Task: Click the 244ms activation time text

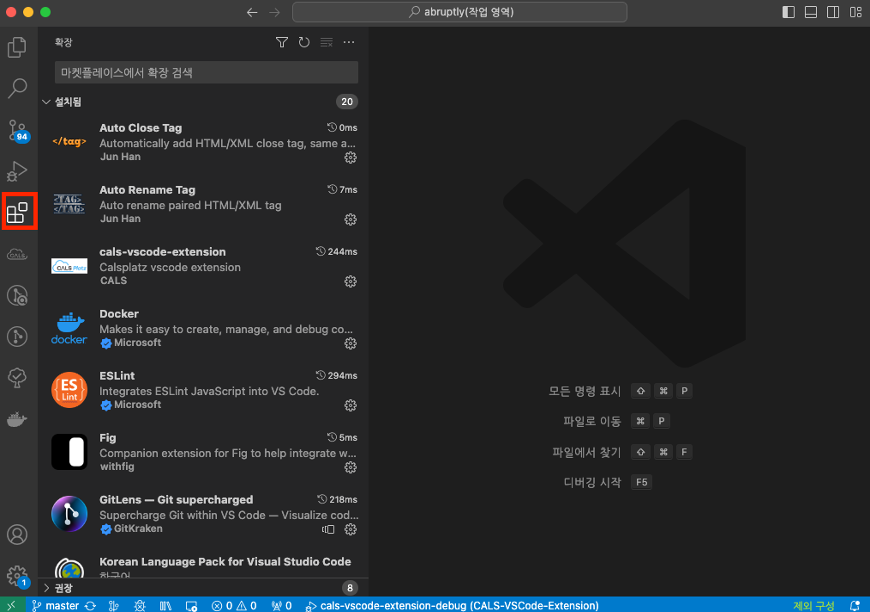Action: tap(342, 252)
